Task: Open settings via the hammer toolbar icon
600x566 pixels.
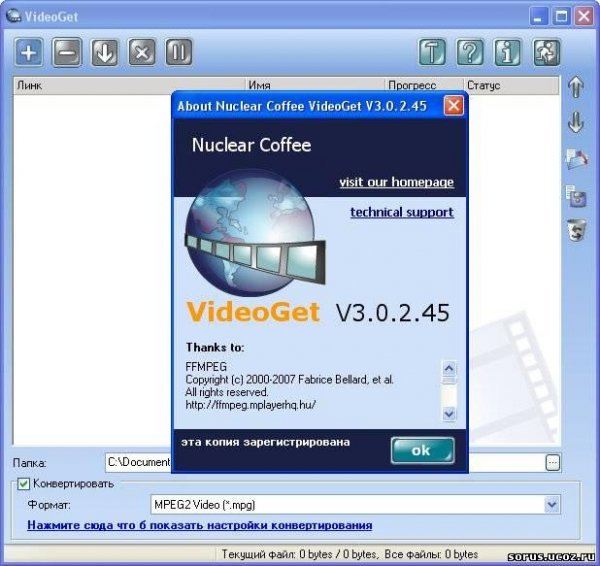Action: pos(432,52)
